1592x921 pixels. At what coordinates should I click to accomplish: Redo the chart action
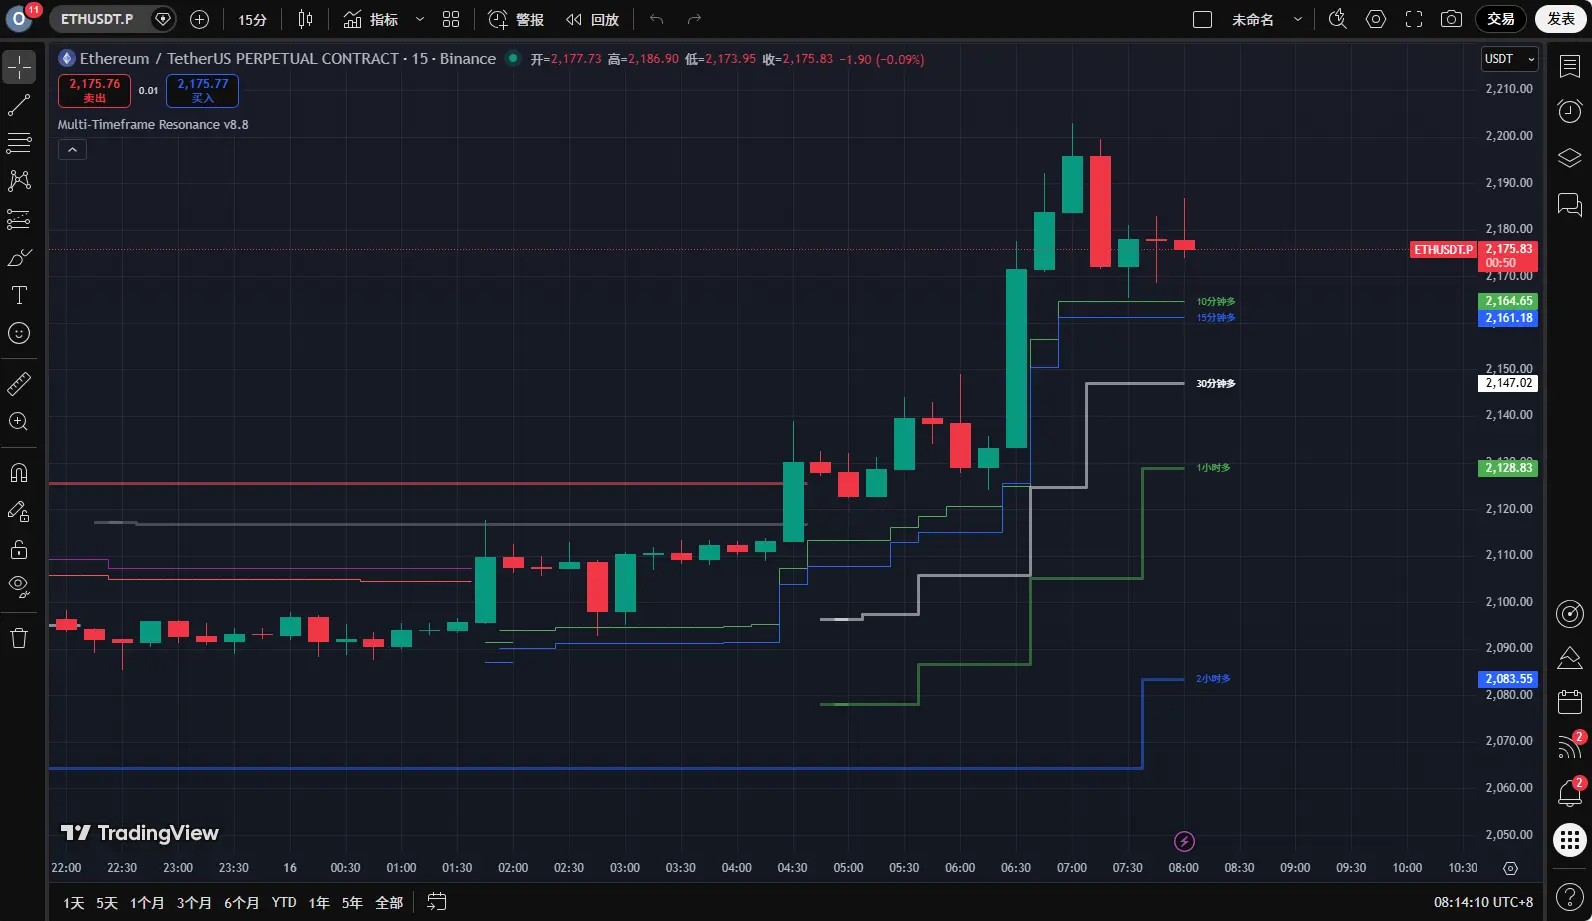pos(694,19)
